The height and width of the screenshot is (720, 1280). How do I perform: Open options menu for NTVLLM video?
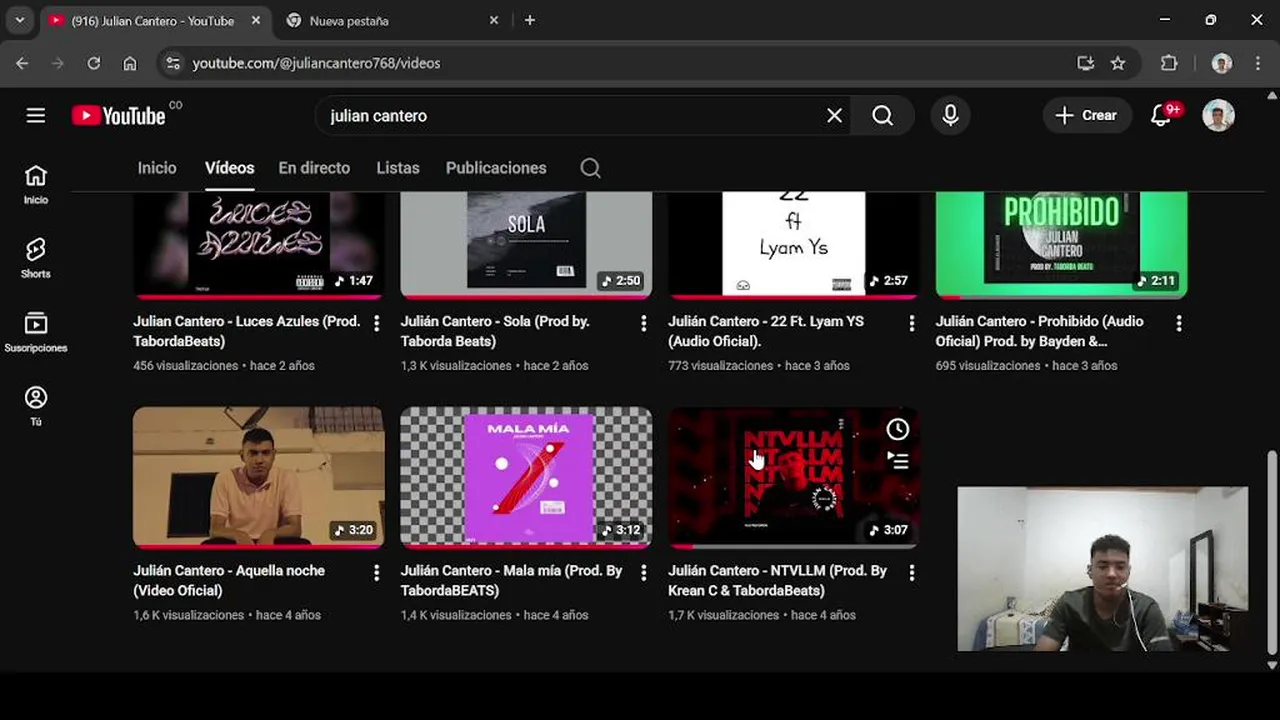911,573
